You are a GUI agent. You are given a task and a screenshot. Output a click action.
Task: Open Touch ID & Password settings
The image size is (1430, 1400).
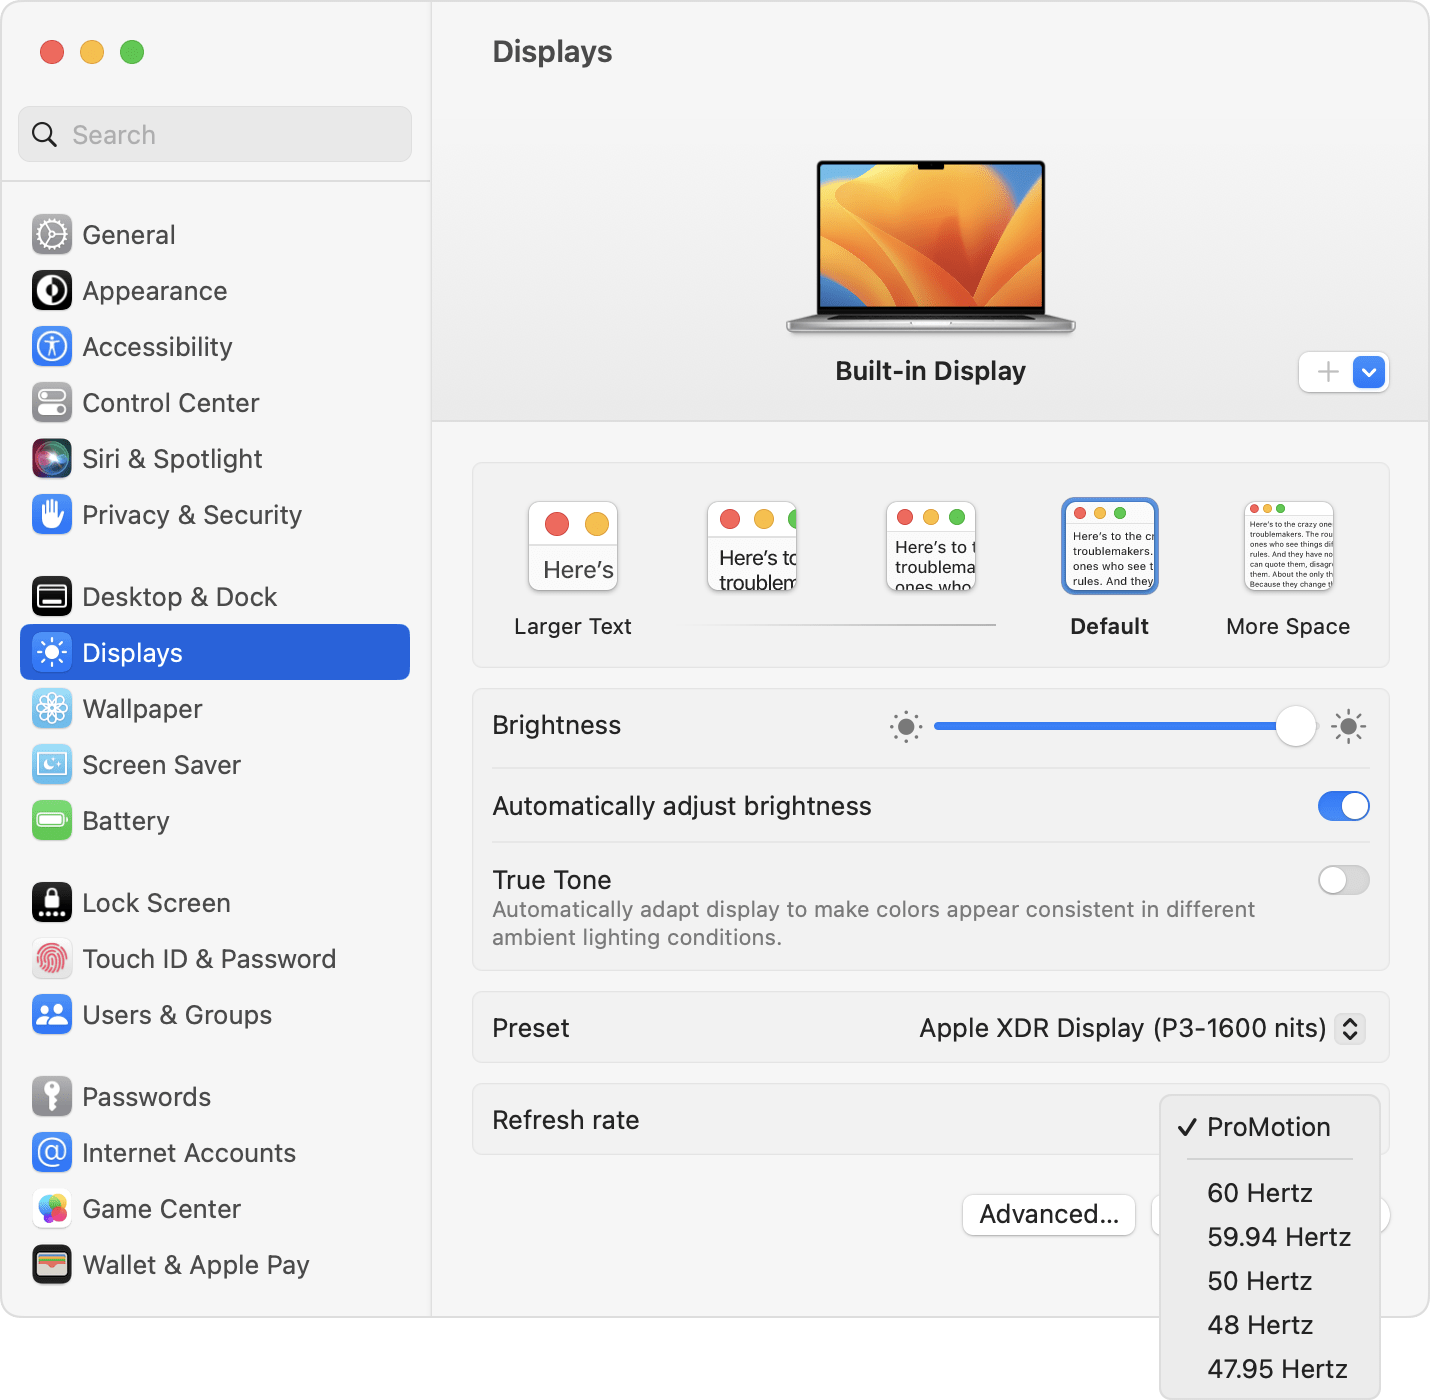pyautogui.click(x=51, y=958)
